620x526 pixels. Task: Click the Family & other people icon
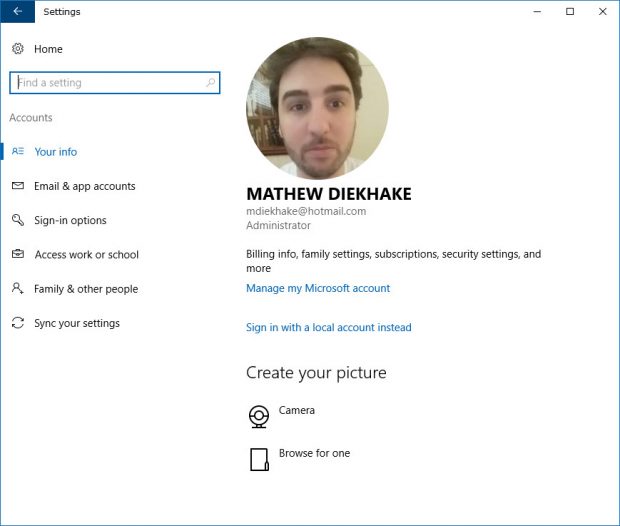[18, 288]
